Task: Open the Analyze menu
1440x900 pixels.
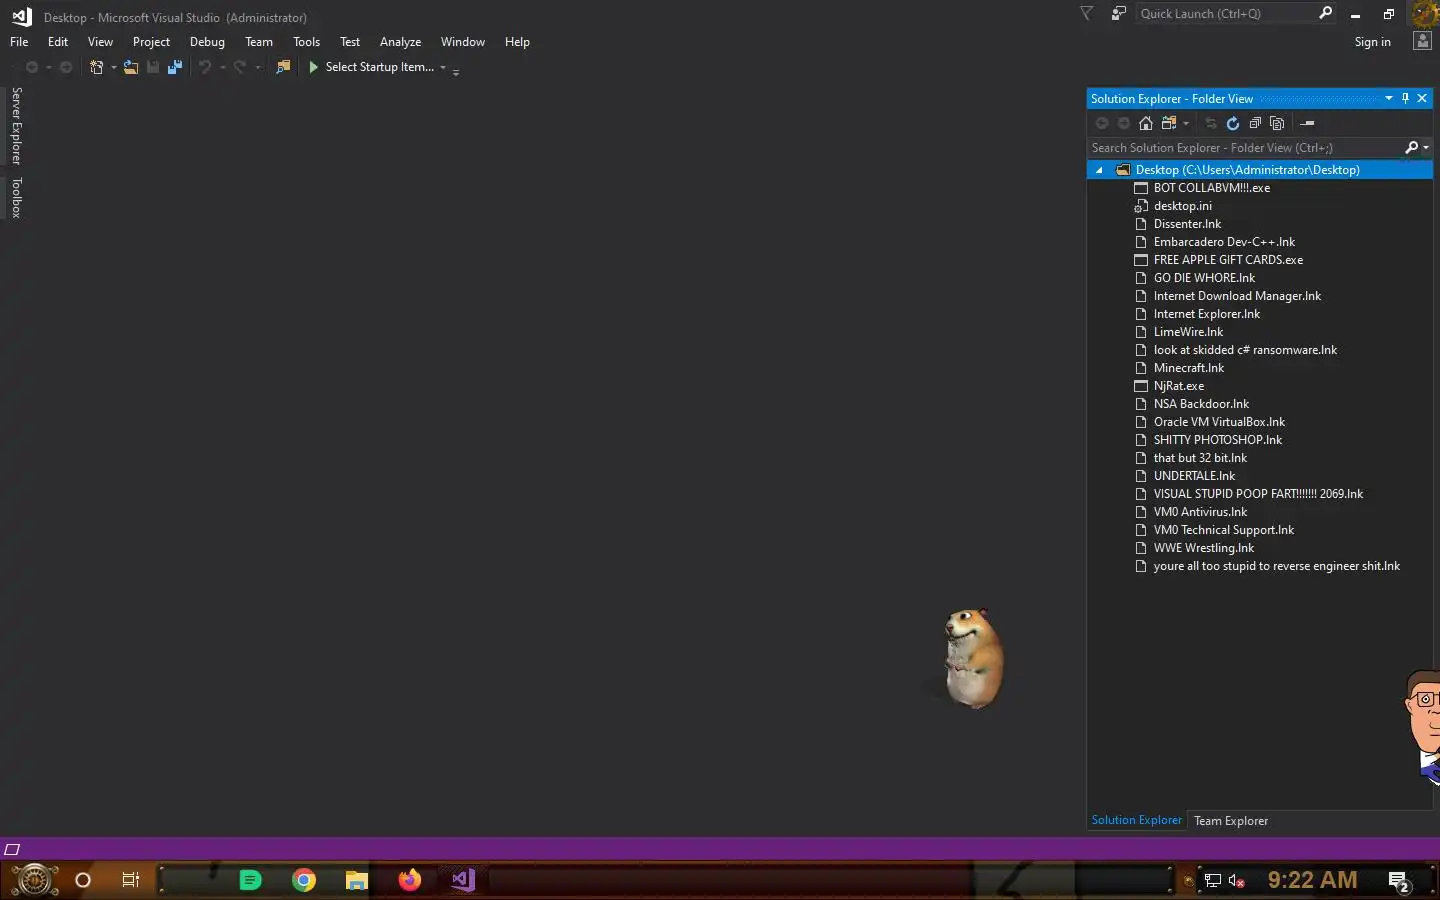Action: point(400,42)
